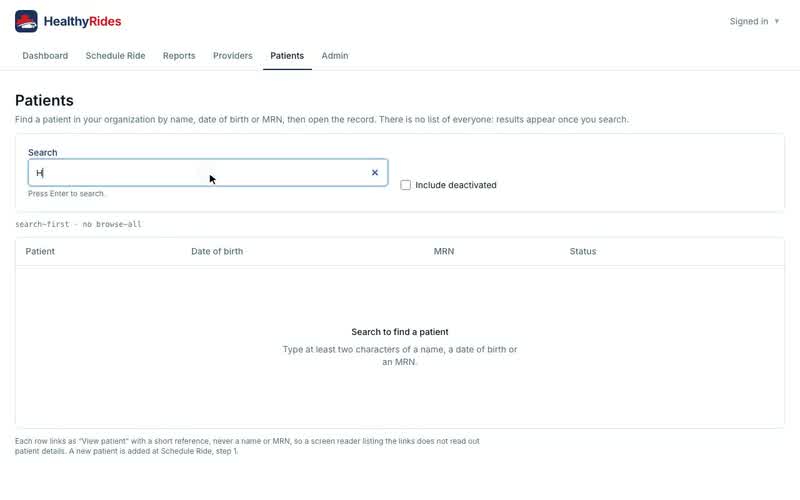Click the HealthyRides brand name
Screen dimensions: 800x500
(x=83, y=21)
